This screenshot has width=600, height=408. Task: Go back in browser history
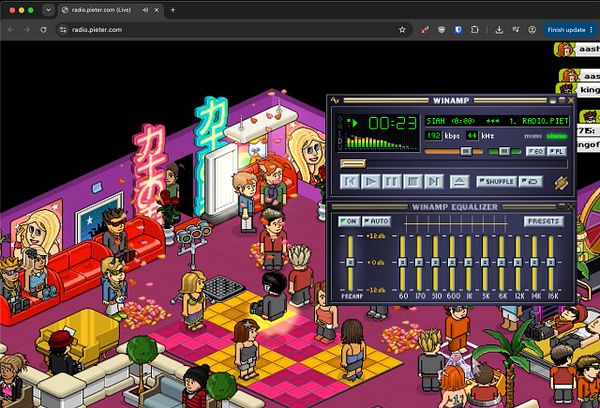tap(11, 29)
